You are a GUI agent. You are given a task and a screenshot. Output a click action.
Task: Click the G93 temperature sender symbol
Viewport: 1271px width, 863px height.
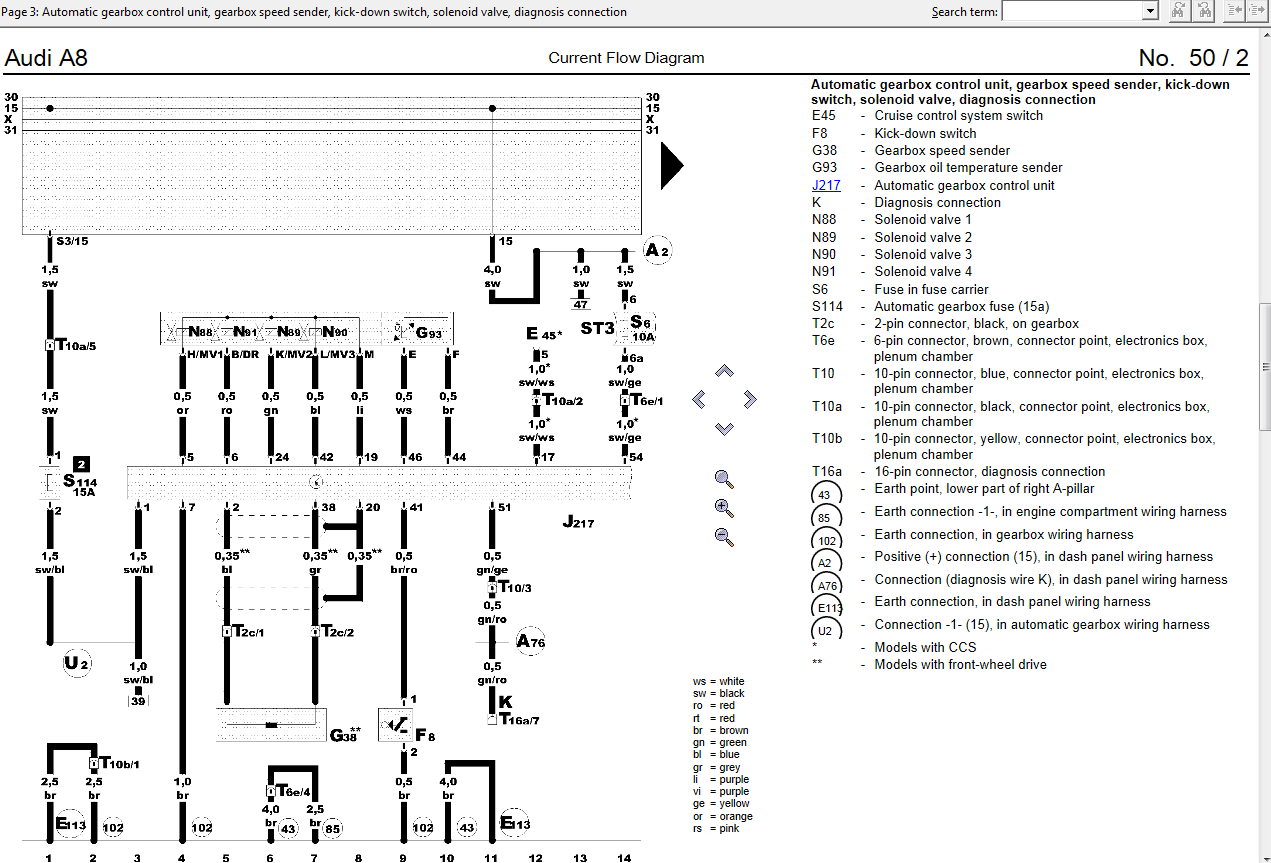[x=417, y=331]
